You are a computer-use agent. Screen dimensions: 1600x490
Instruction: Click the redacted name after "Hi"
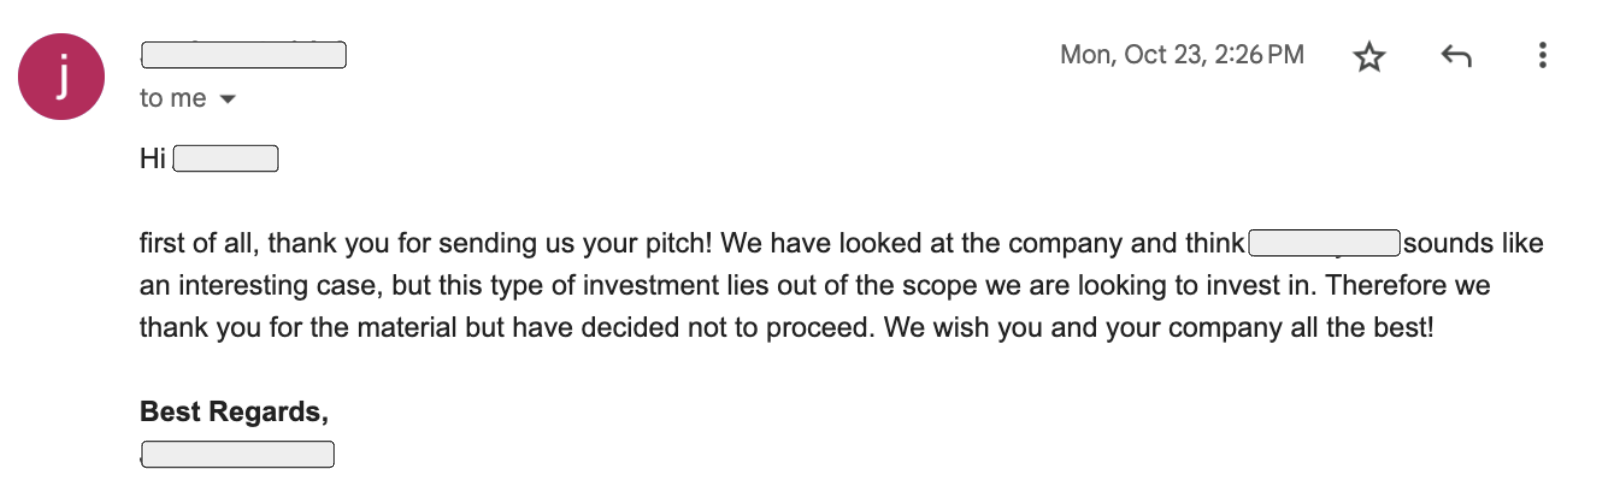[225, 159]
